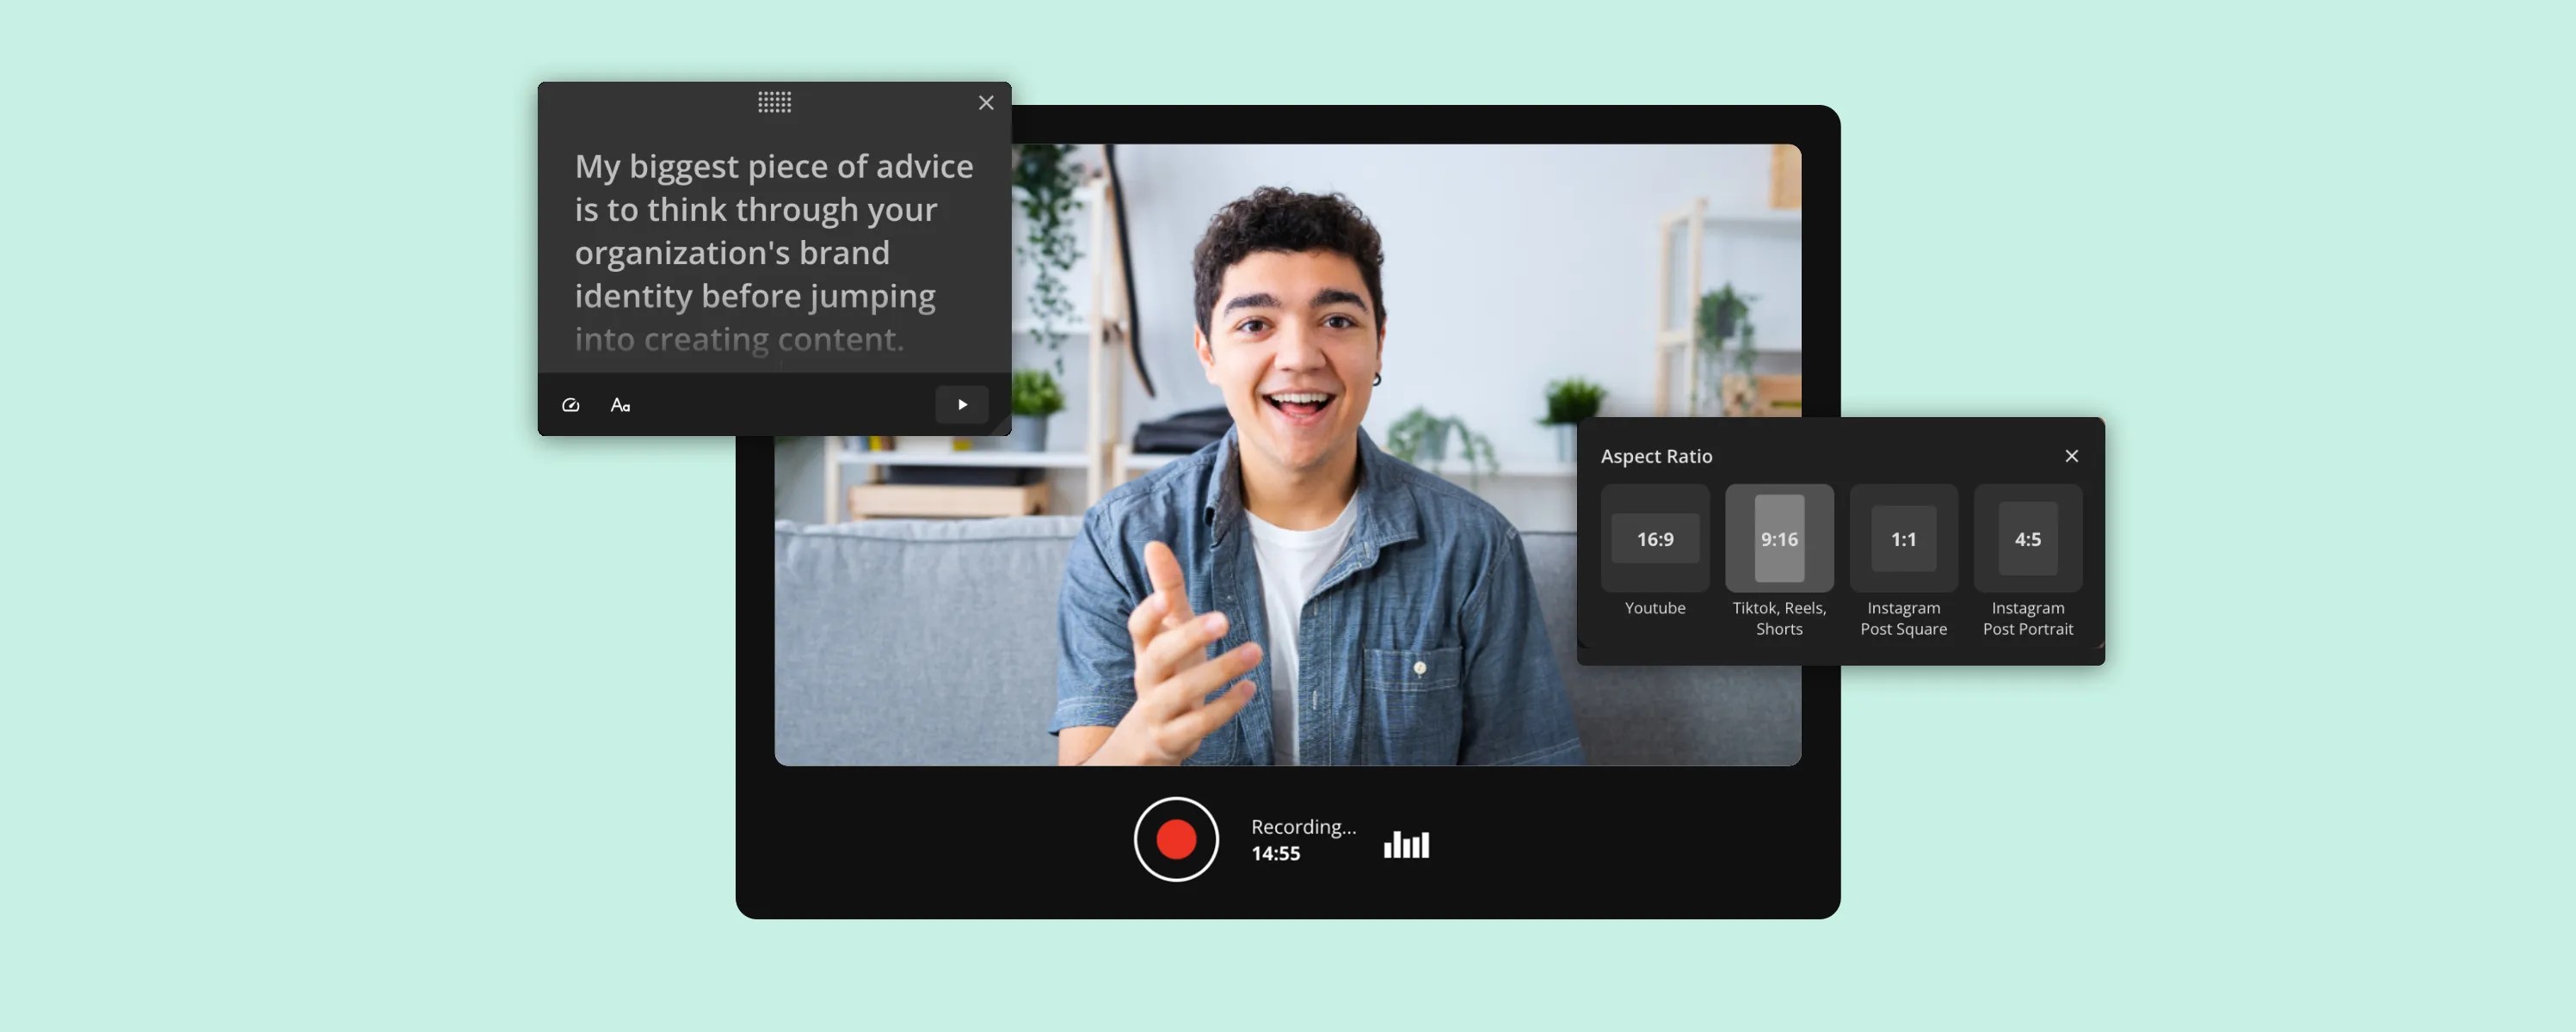Viewport: 2576px width, 1032px height.
Task: Close the Aspect Ratio panel
Action: tap(2071, 456)
